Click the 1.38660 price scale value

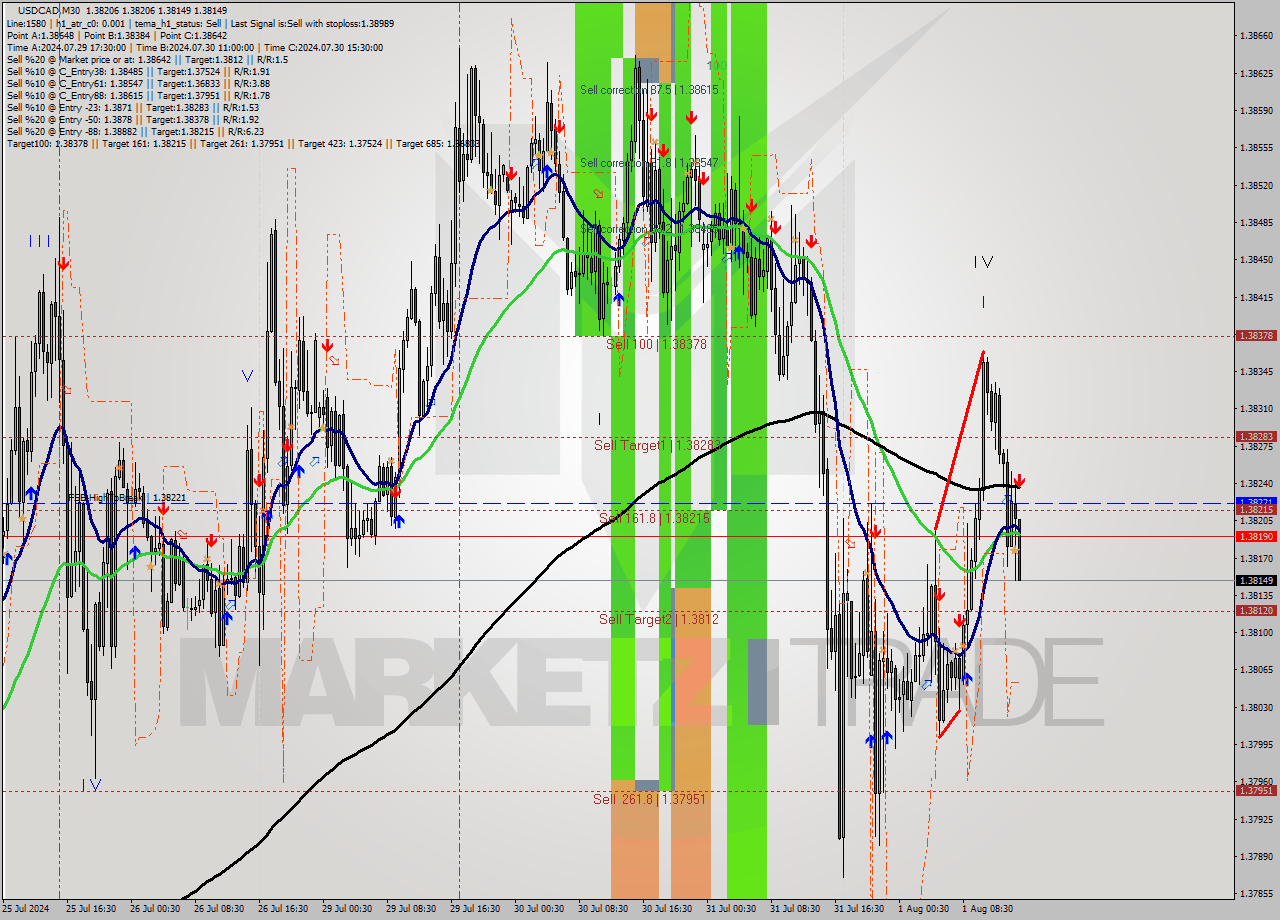[1255, 35]
